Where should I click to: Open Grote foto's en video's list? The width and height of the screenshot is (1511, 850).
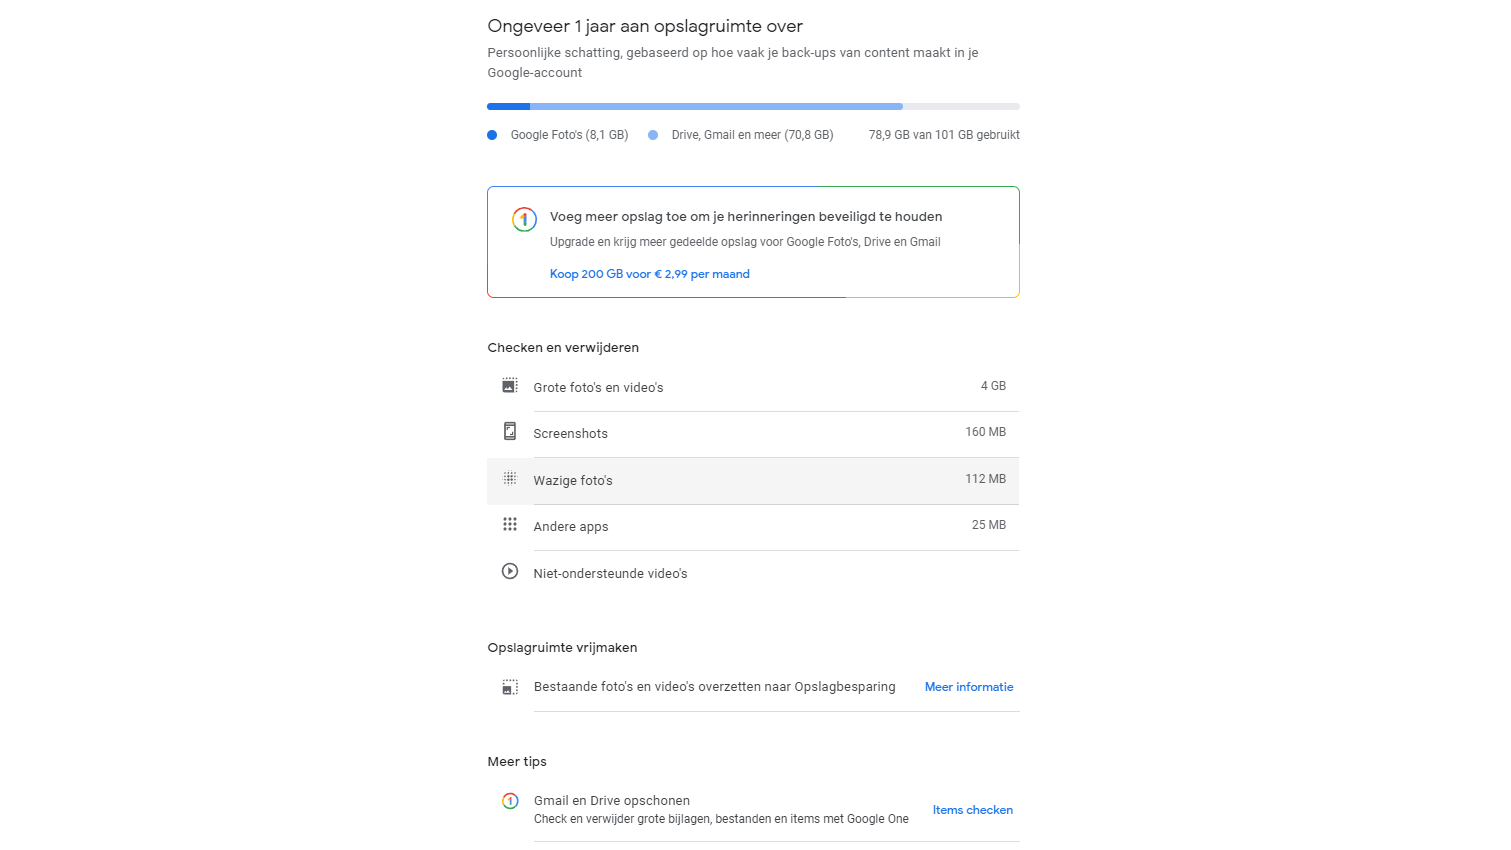pos(598,388)
